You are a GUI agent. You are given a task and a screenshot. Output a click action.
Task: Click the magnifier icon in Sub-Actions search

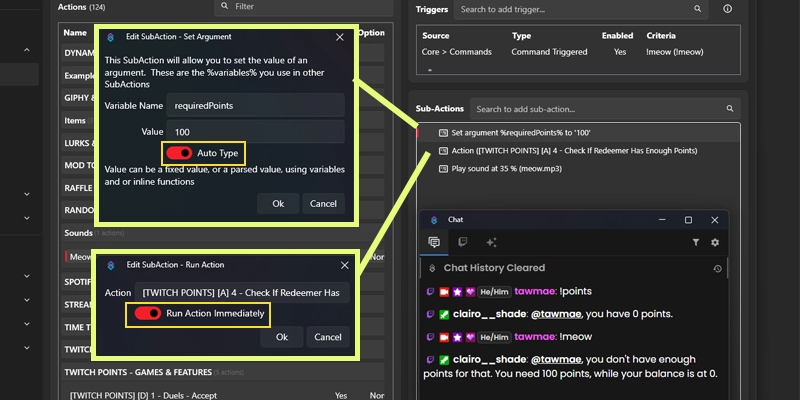point(730,109)
